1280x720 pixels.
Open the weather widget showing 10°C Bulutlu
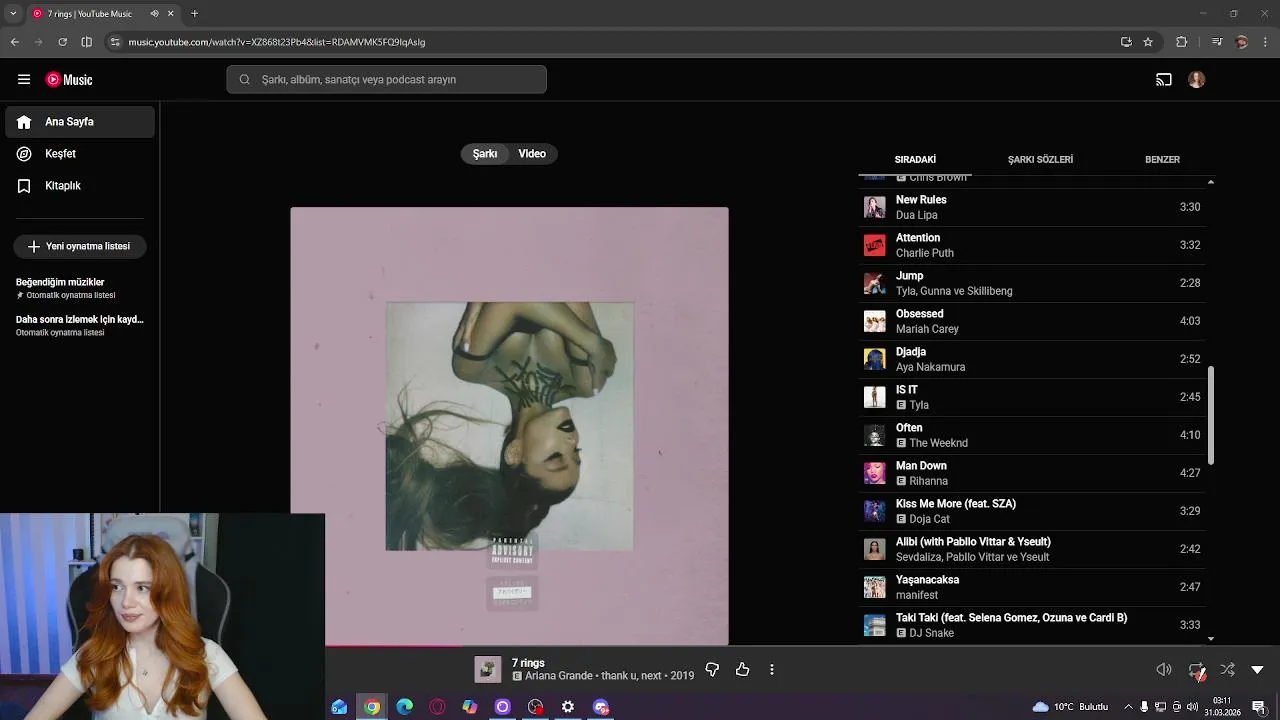(x=1070, y=707)
